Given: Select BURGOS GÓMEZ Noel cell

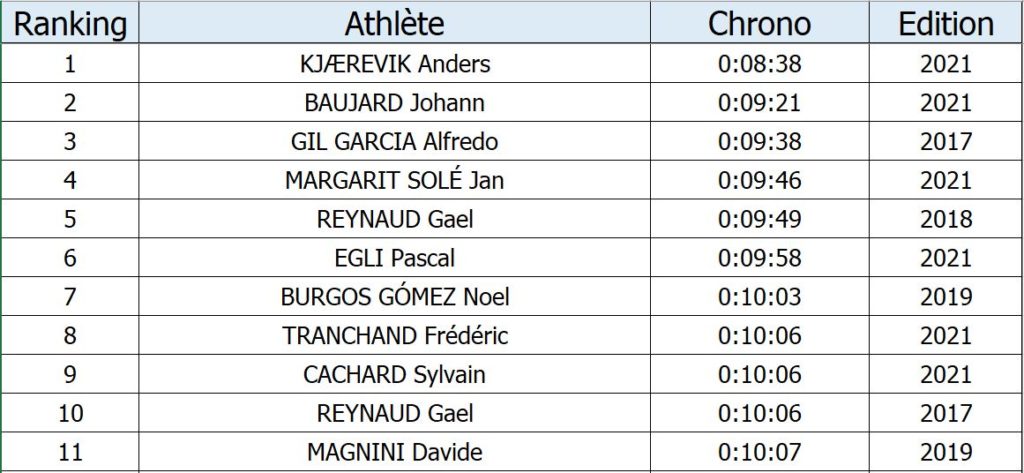Looking at the screenshot, I should pos(394,297).
